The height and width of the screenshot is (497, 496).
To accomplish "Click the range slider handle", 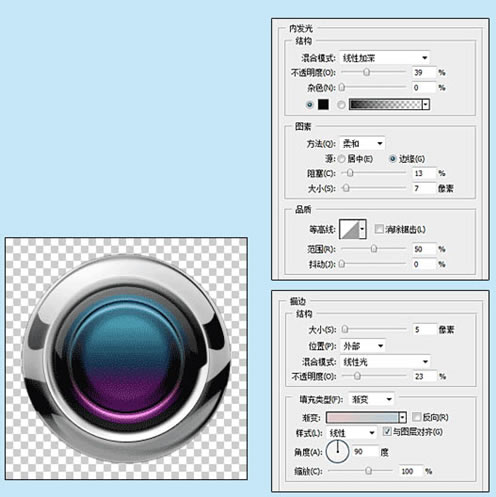I will [x=374, y=249].
